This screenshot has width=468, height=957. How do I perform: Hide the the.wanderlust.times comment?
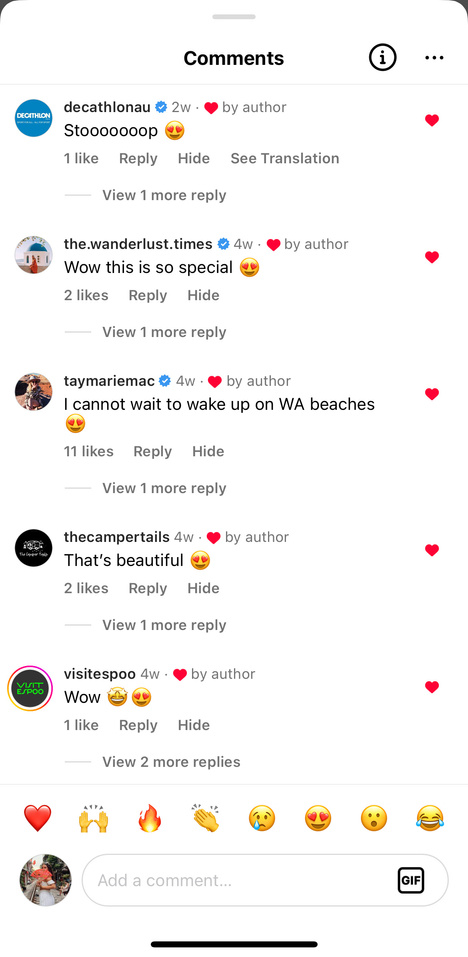tap(203, 295)
